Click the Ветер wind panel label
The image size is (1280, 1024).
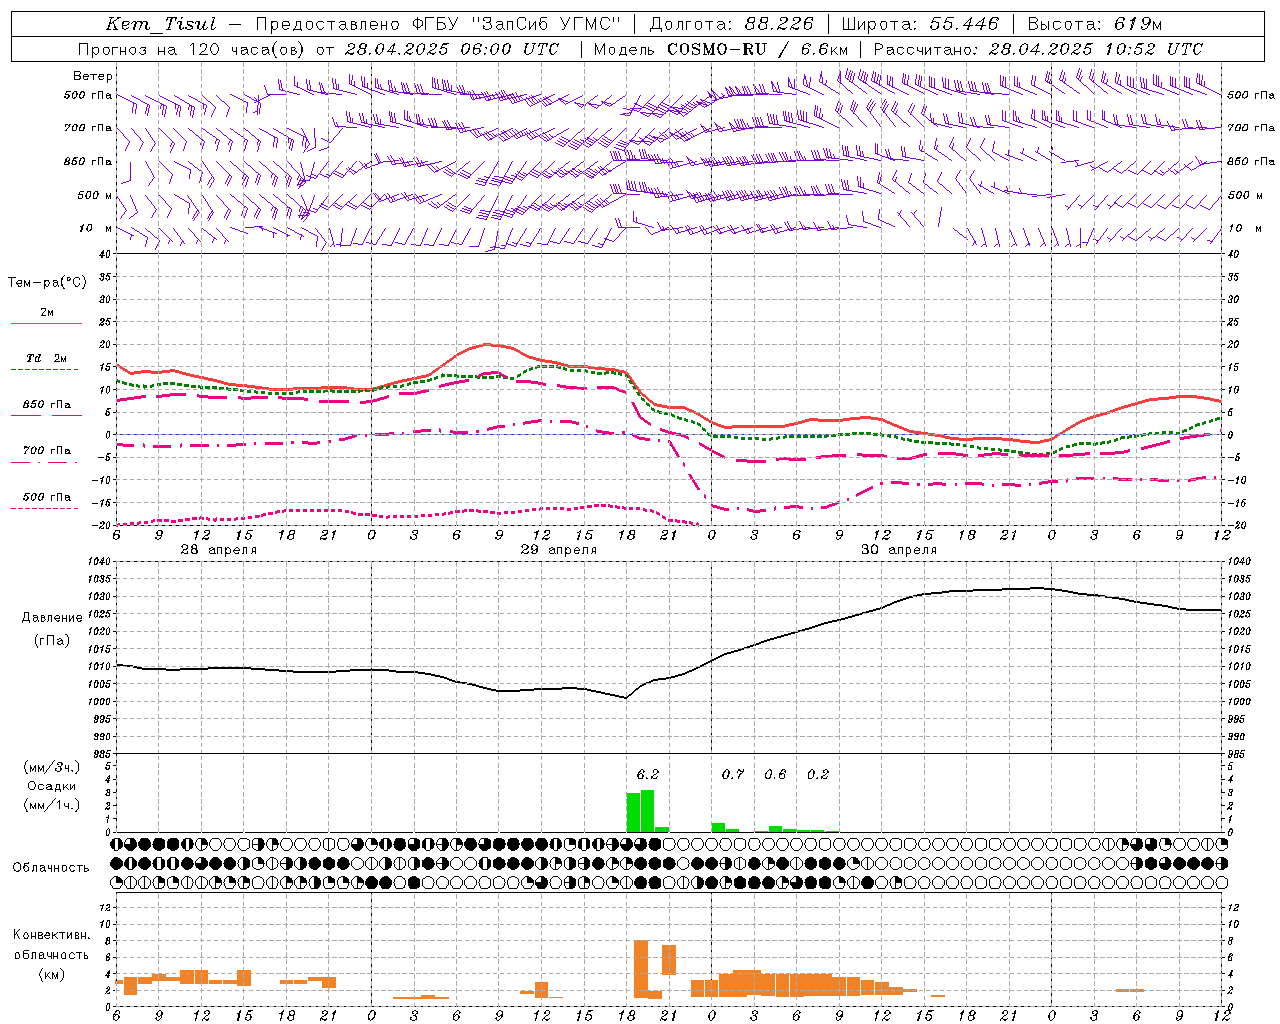(x=93, y=76)
